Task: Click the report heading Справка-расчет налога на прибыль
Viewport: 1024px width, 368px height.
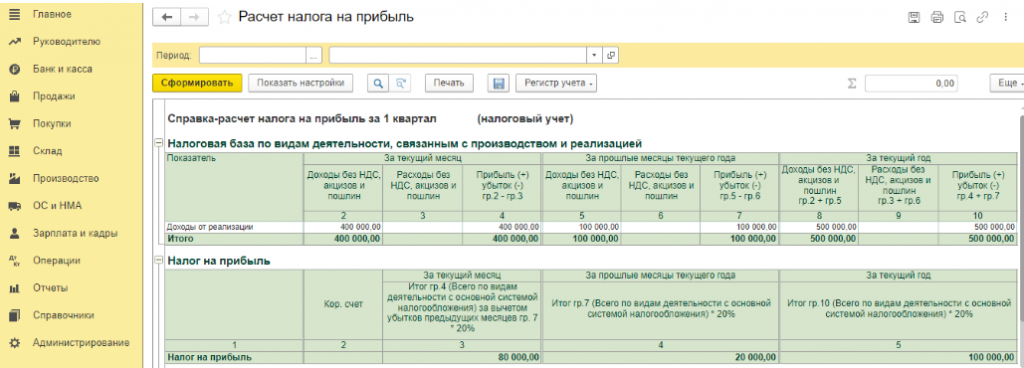Action: coord(302,119)
